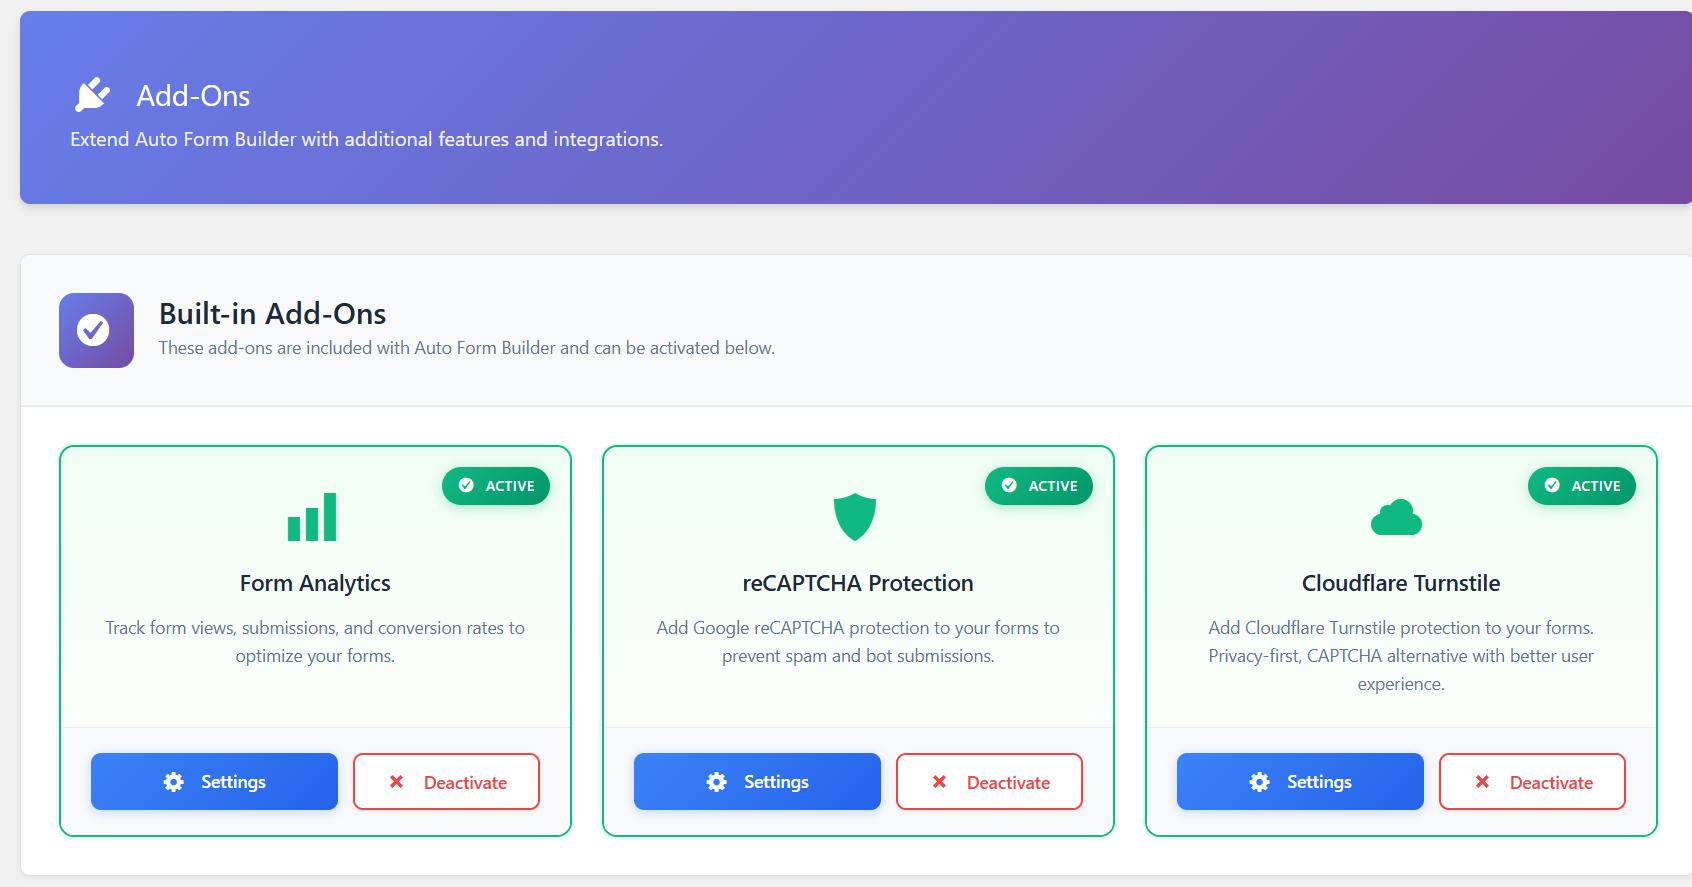Click the Active badge on Form Analytics
The width and height of the screenshot is (1692, 887).
pos(496,486)
